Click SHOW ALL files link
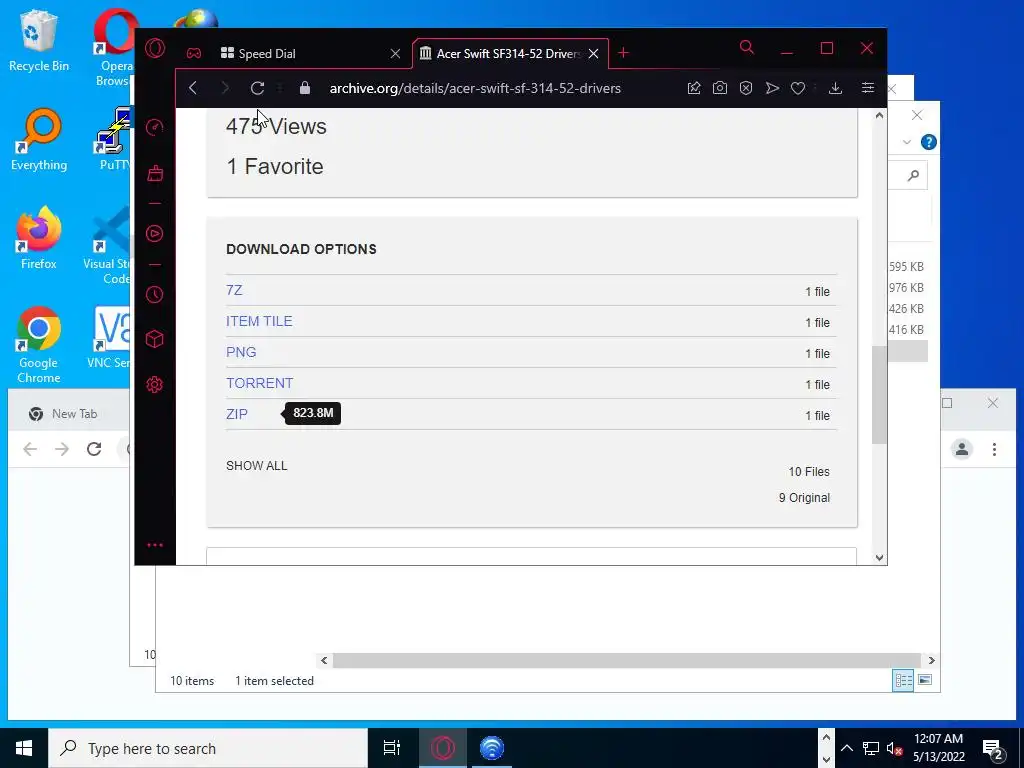1024x768 pixels. pyautogui.click(x=257, y=466)
